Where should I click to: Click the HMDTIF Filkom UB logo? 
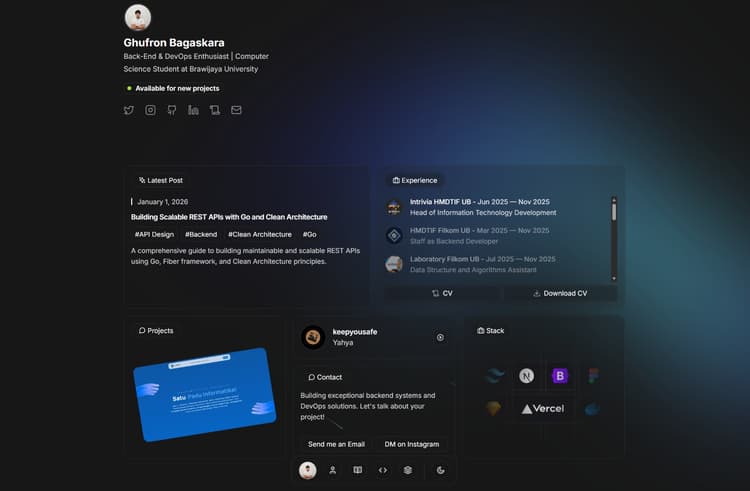click(x=394, y=236)
